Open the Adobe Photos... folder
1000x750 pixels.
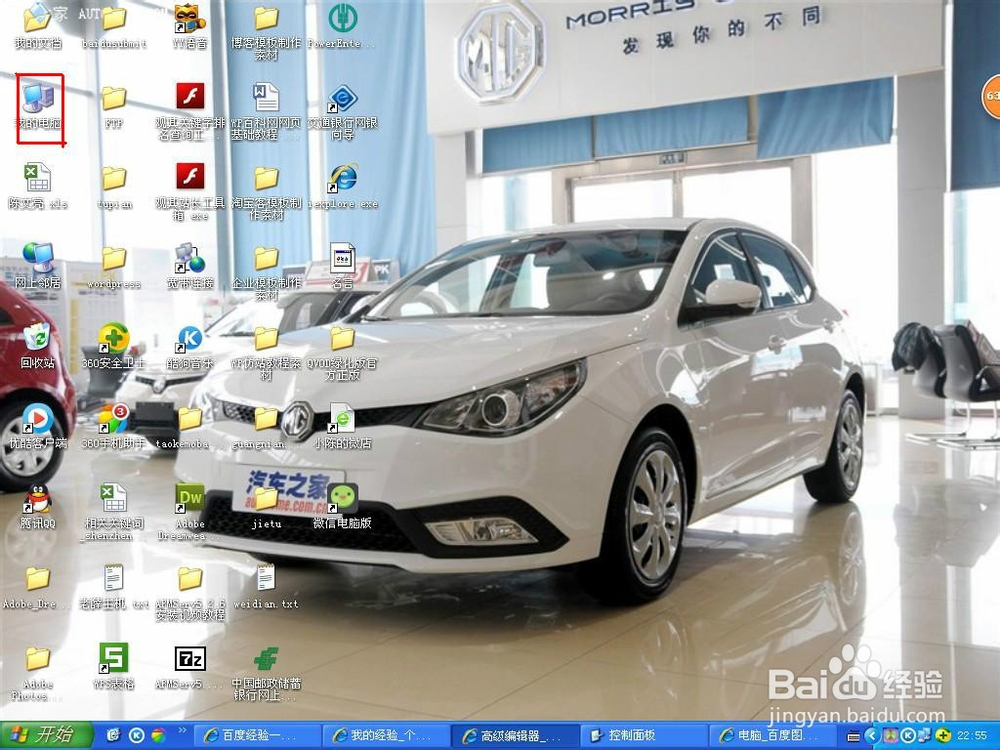coord(37,659)
